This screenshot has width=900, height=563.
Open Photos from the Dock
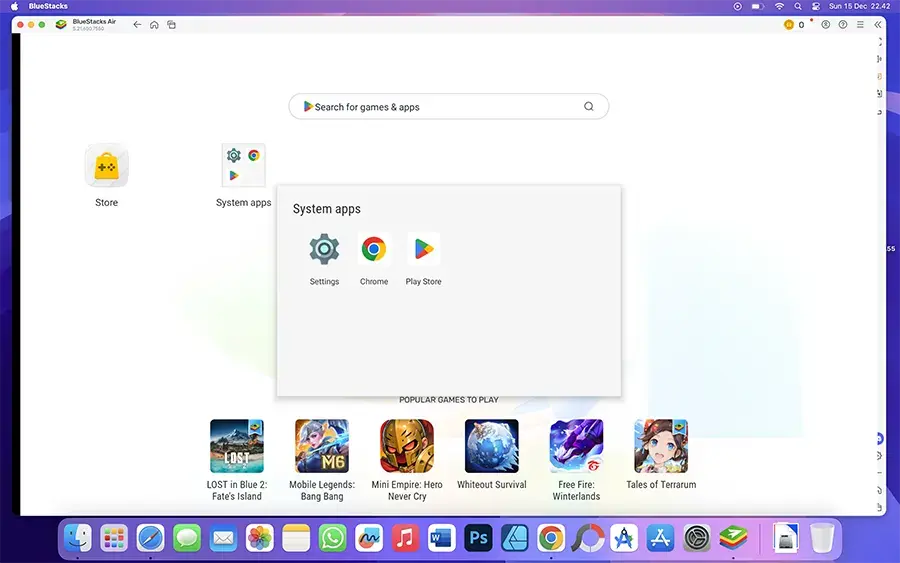click(259, 538)
